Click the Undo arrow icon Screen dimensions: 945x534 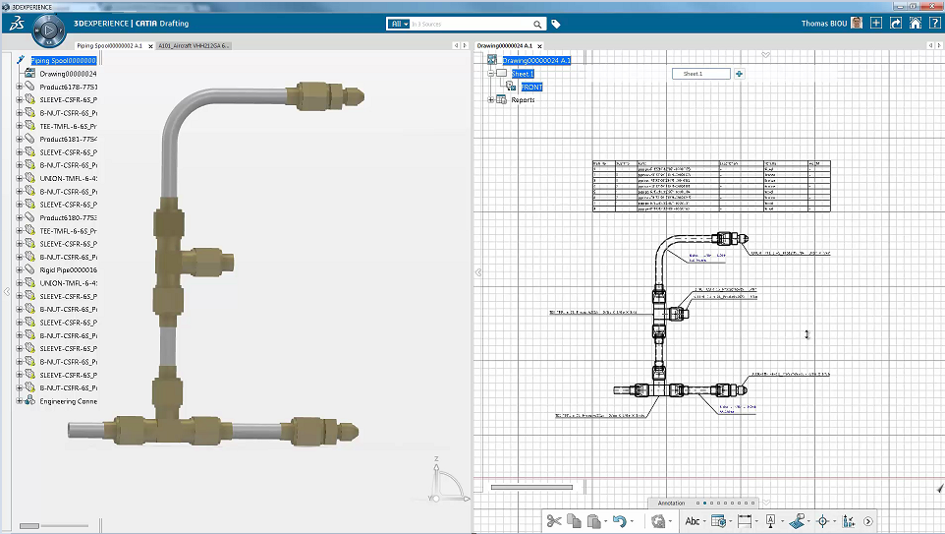pos(619,521)
